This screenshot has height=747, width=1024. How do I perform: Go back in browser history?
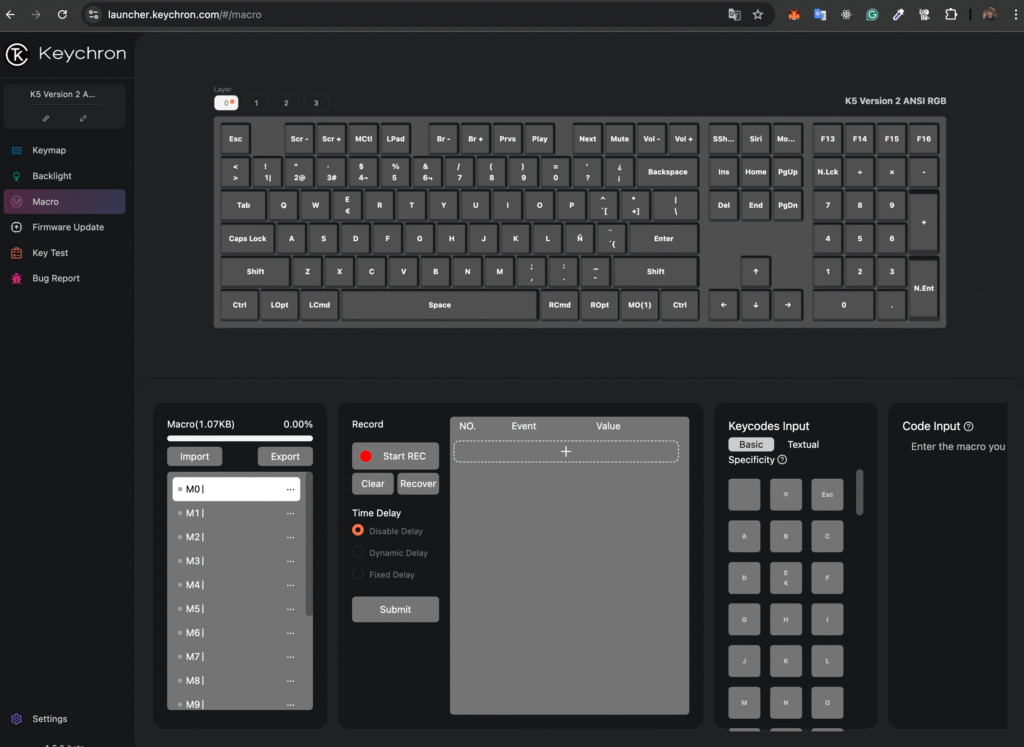10,14
